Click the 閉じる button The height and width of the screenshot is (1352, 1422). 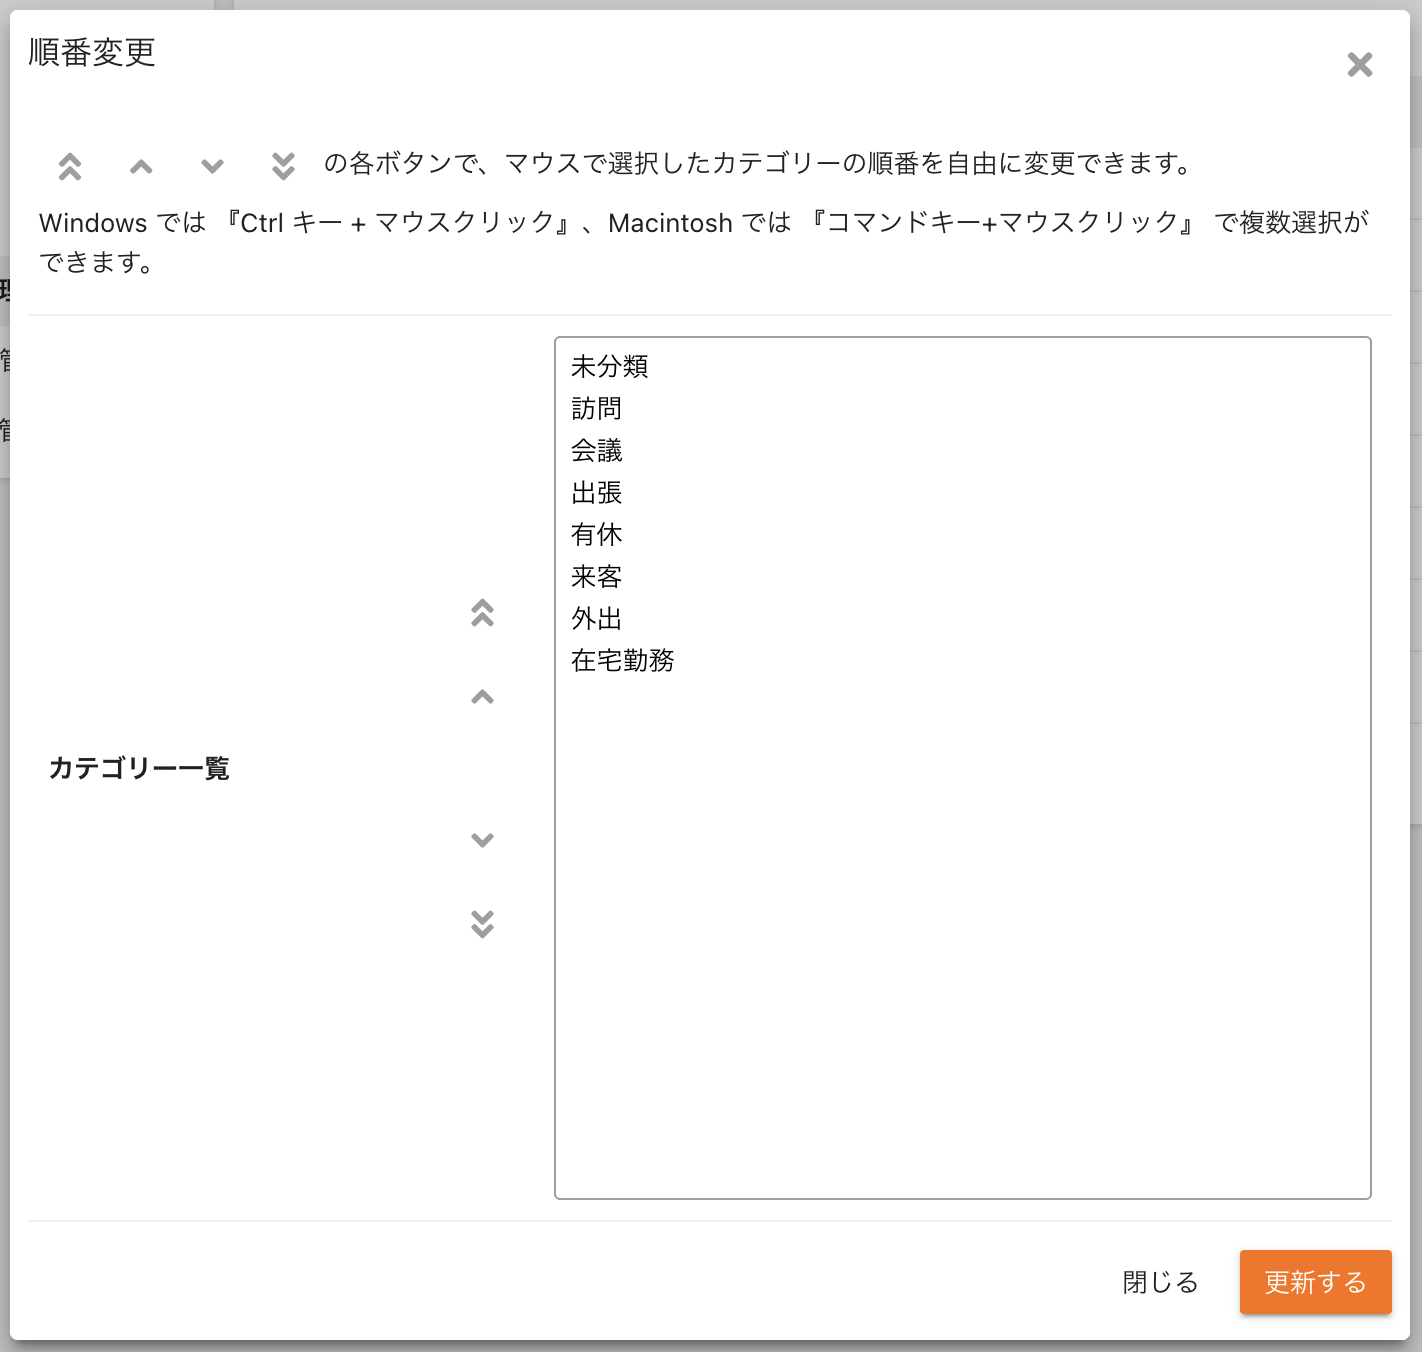tap(1160, 1282)
